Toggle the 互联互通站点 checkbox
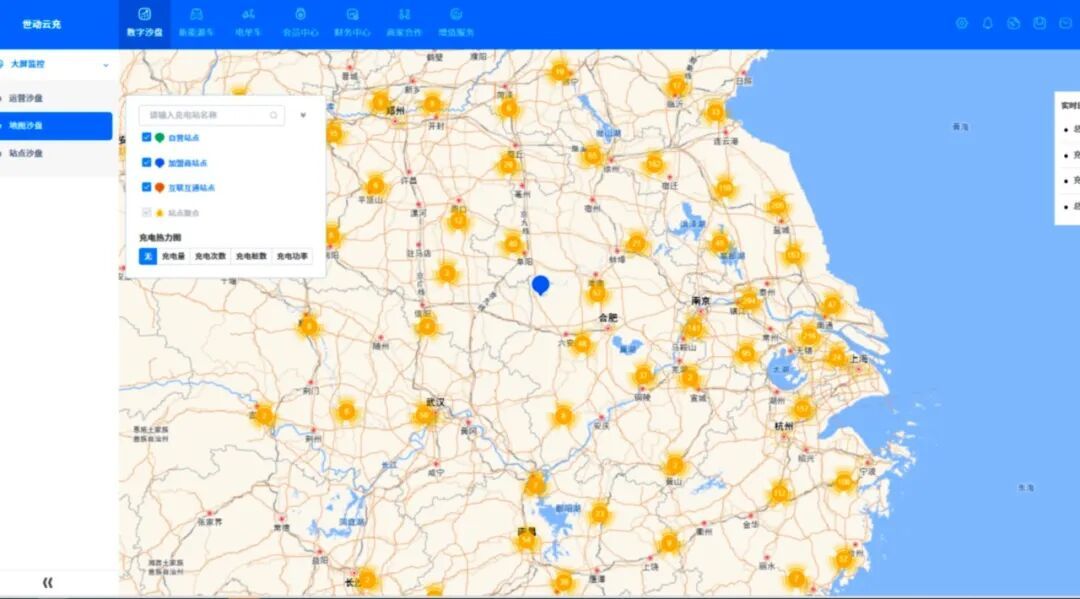The image size is (1080, 599). click(x=147, y=187)
